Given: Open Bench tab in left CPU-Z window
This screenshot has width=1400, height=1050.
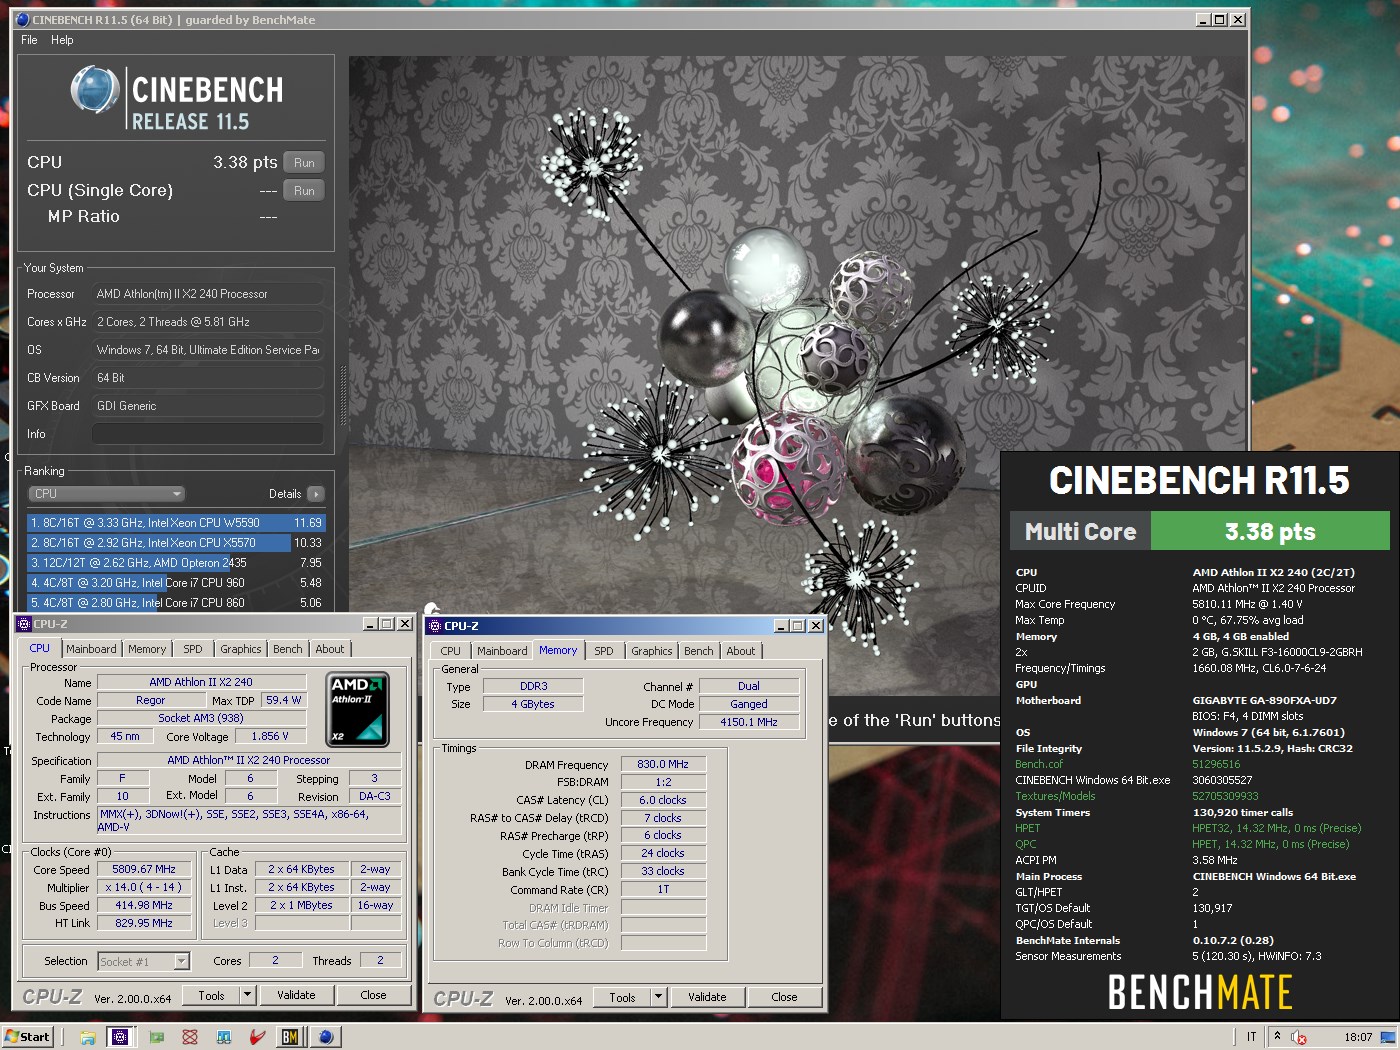Looking at the screenshot, I should point(288,649).
